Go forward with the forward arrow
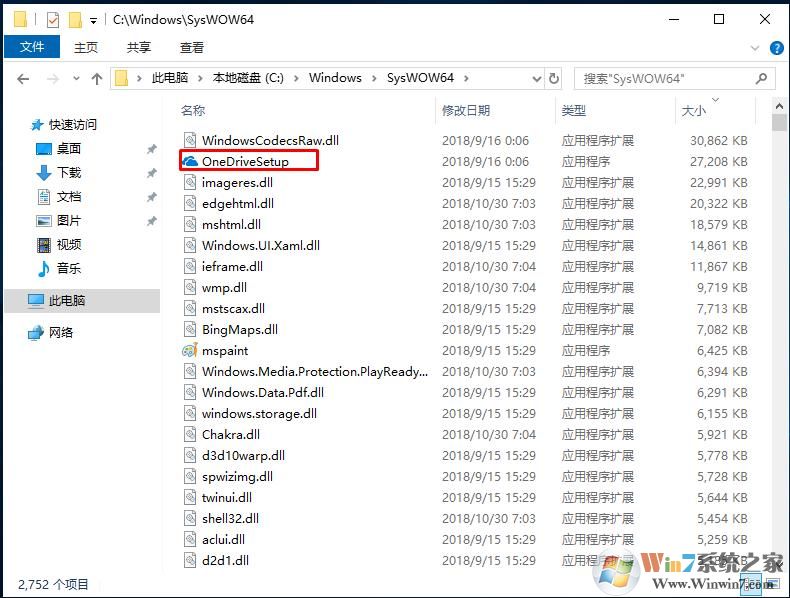Screen dimensions: 790x598 tap(52, 79)
